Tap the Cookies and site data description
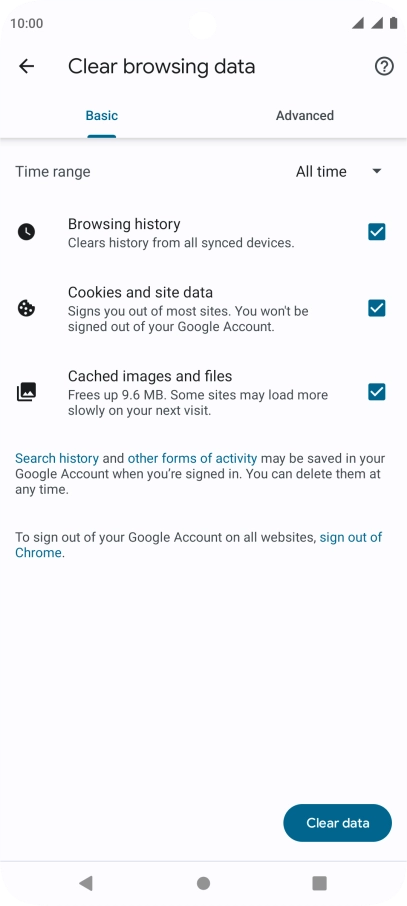 click(x=188, y=319)
